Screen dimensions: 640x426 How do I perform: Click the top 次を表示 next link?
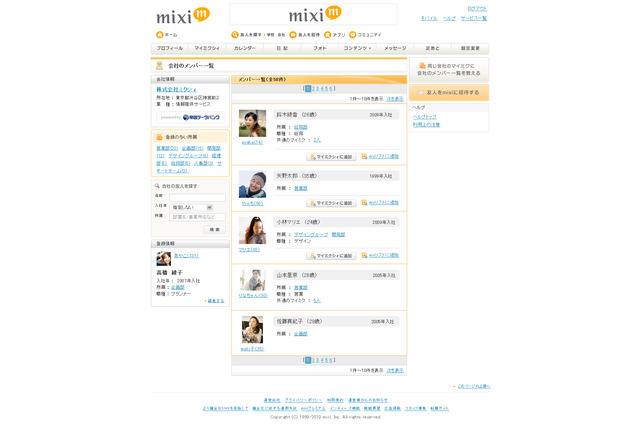click(395, 99)
